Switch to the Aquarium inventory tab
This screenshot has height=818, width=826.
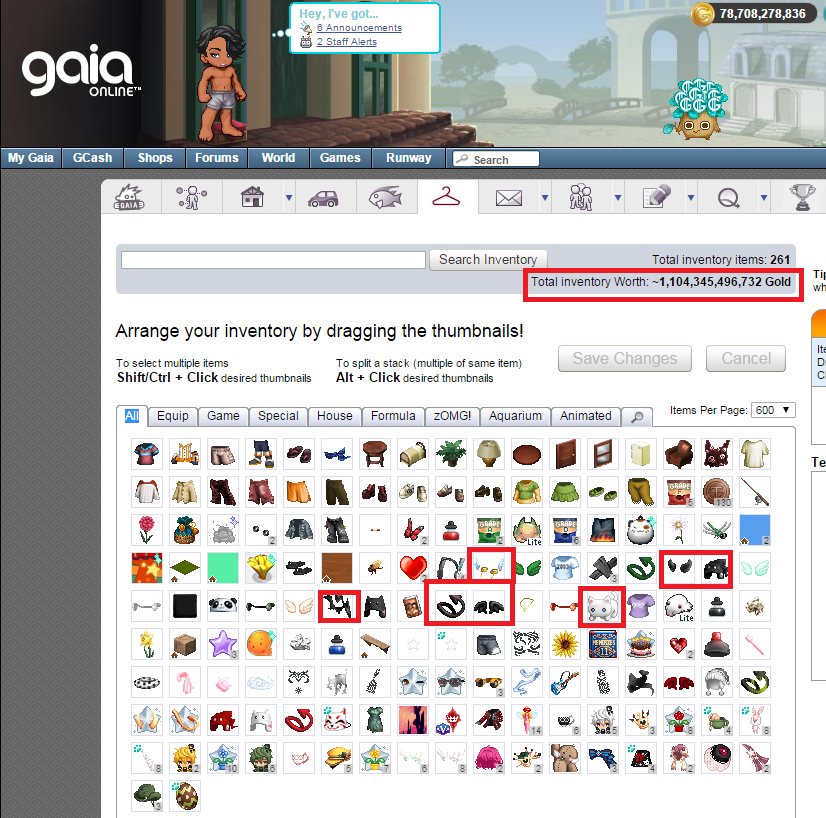tap(515, 416)
